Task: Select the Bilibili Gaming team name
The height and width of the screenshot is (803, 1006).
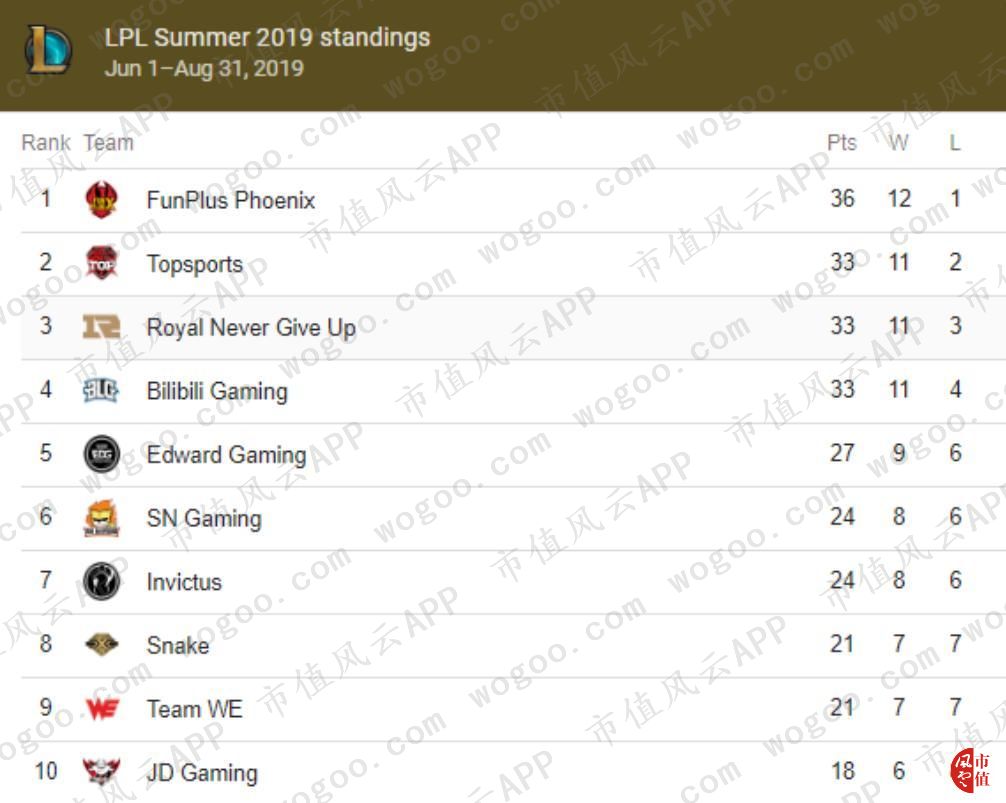Action: point(217,391)
